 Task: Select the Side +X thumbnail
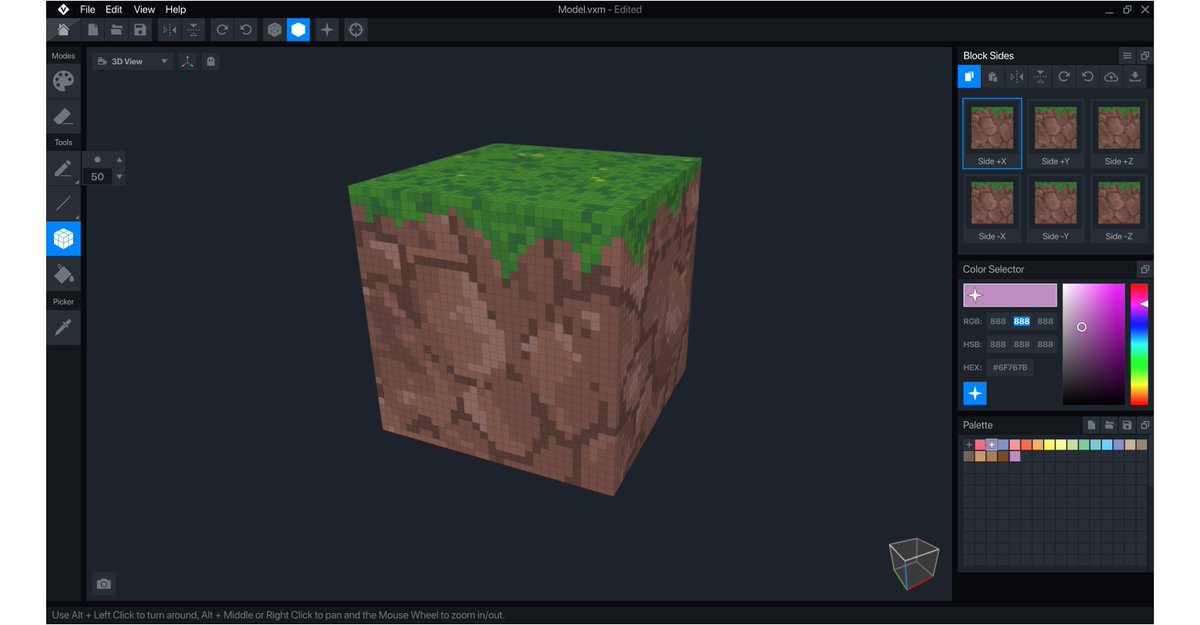tap(992, 134)
